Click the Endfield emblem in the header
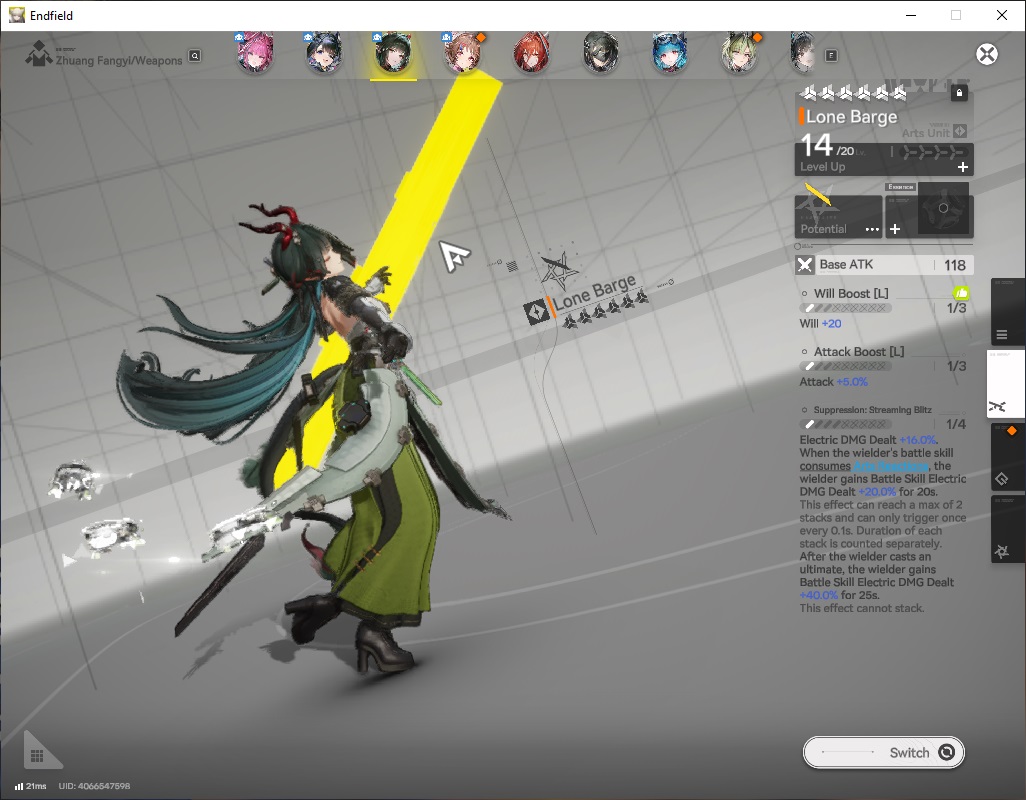 click(x=39, y=54)
